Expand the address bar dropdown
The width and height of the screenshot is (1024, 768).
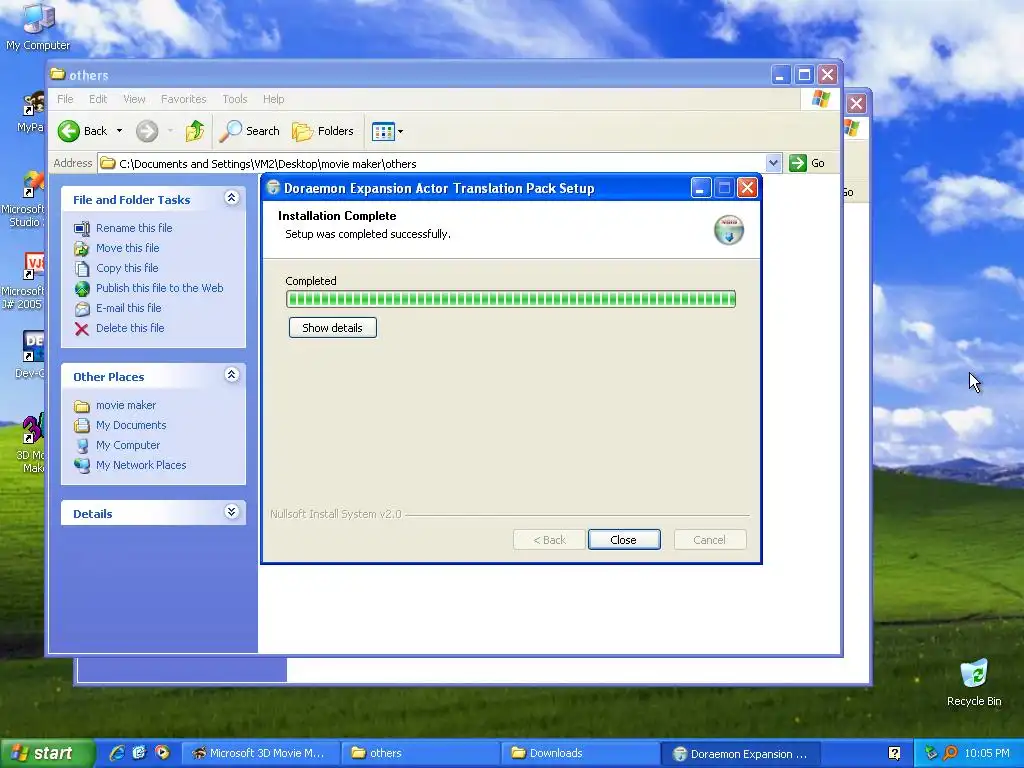click(773, 163)
